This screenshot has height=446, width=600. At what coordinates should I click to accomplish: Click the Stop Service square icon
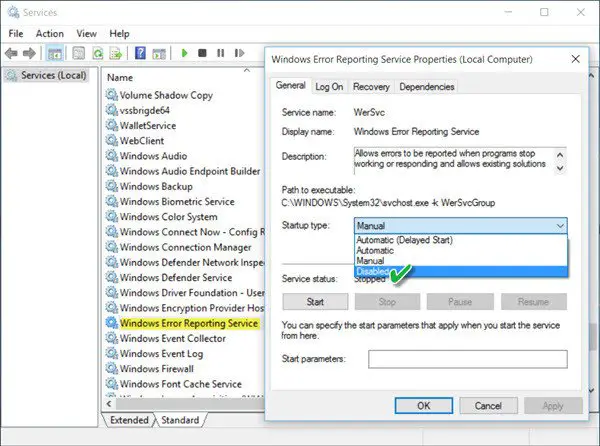202,53
